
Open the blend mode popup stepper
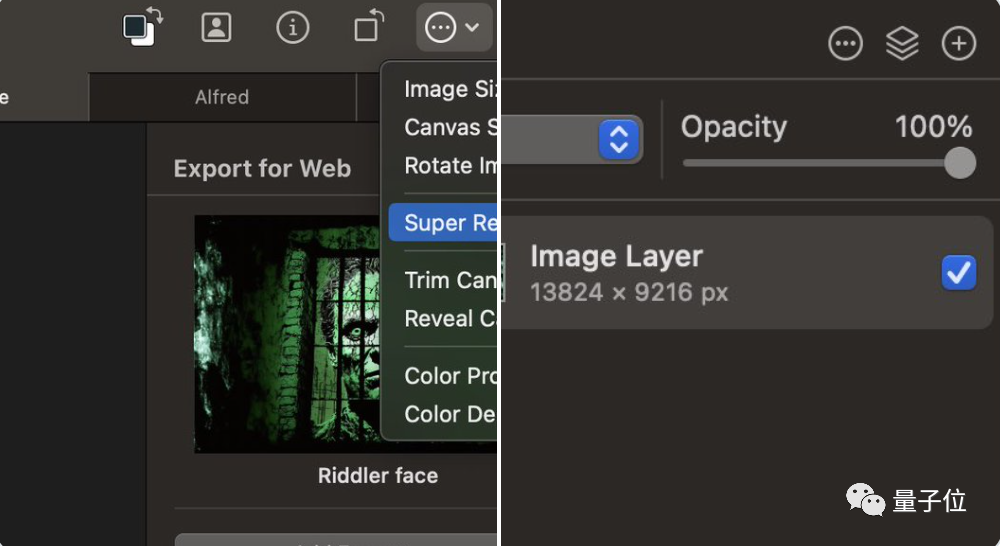619,140
